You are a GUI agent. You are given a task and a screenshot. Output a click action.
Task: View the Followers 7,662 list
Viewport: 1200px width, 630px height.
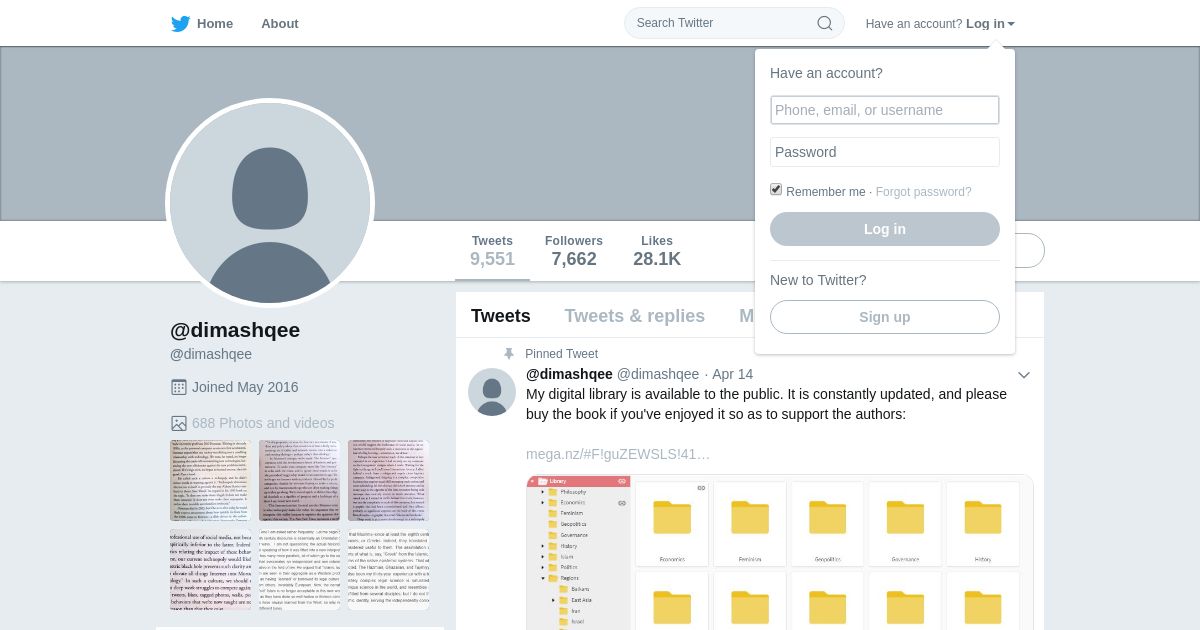pyautogui.click(x=574, y=252)
